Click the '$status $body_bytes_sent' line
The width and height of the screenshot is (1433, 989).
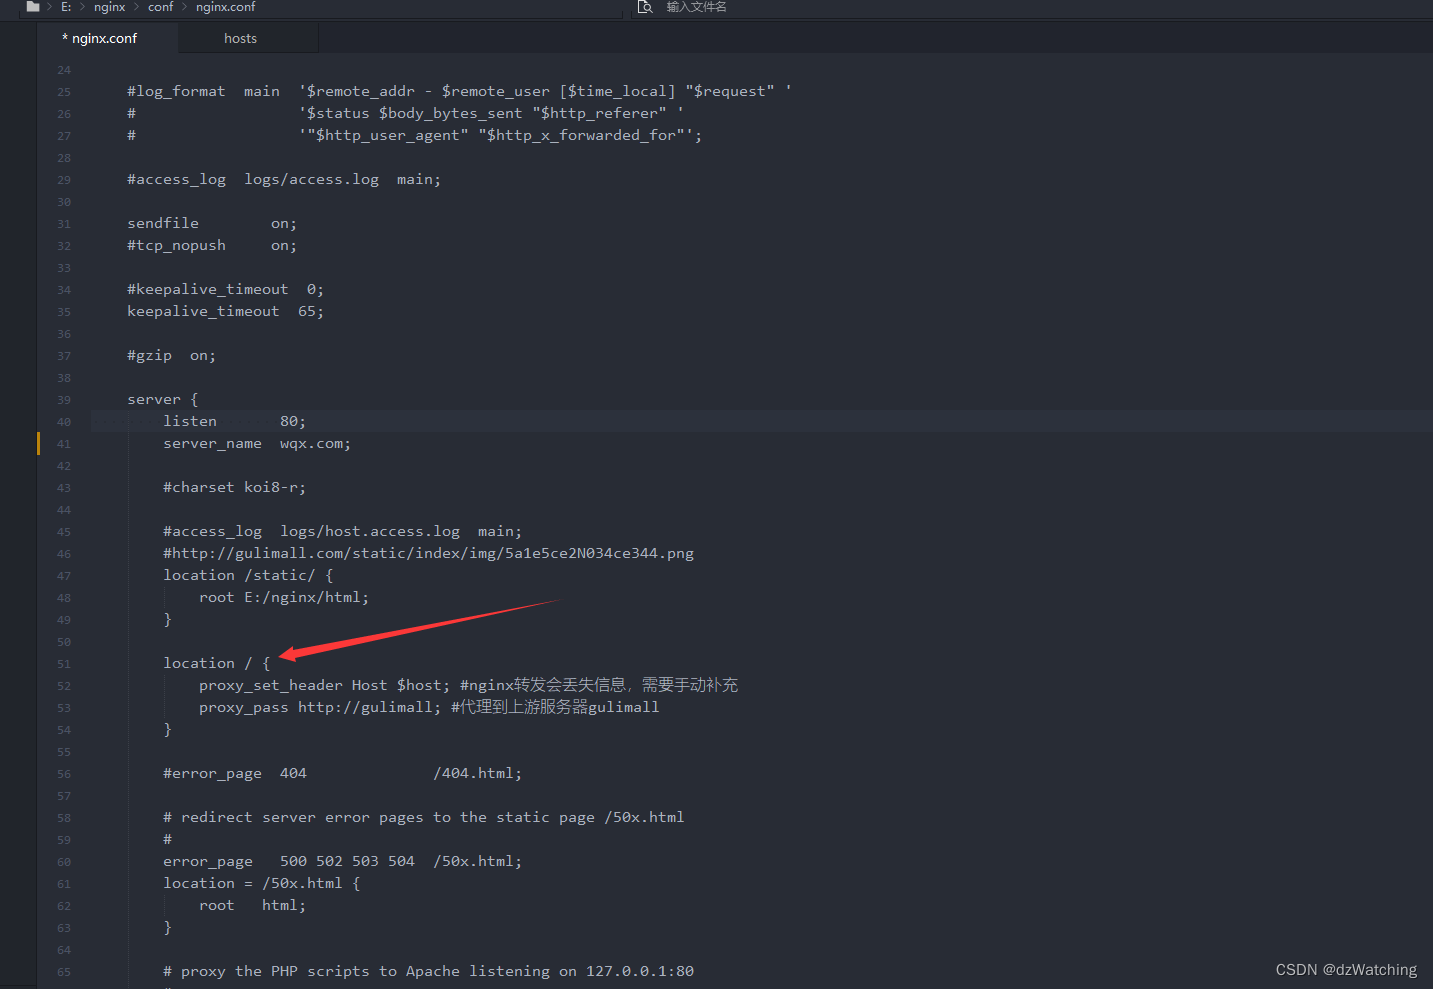point(406,113)
